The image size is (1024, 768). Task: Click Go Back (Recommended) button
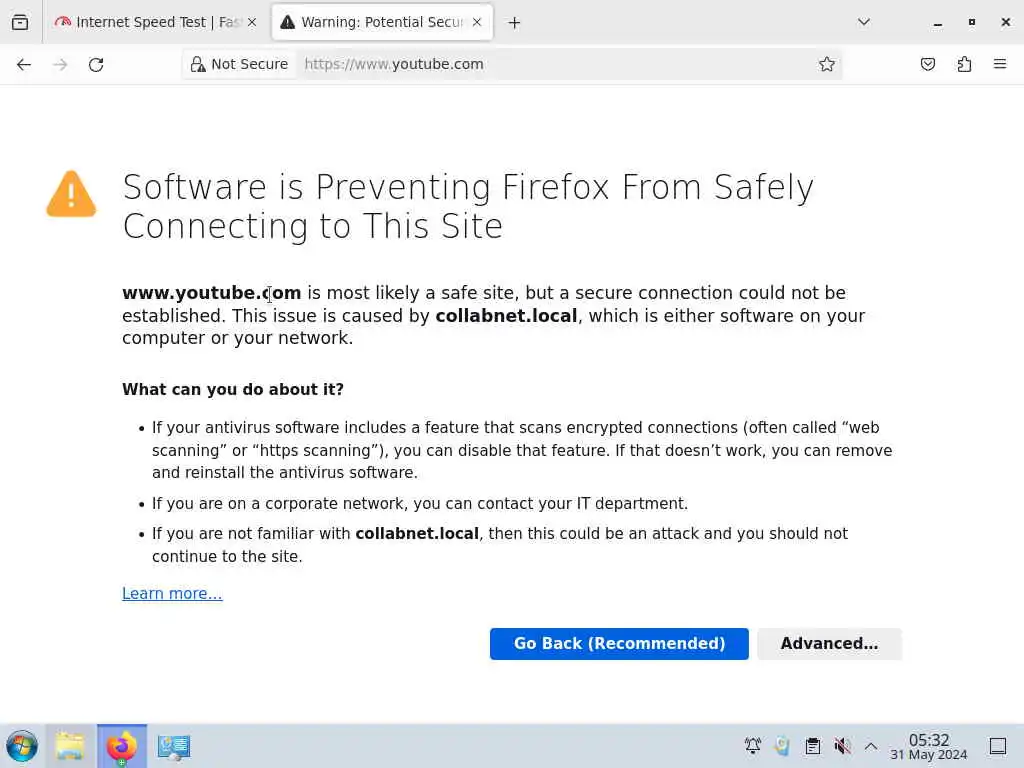pos(619,644)
